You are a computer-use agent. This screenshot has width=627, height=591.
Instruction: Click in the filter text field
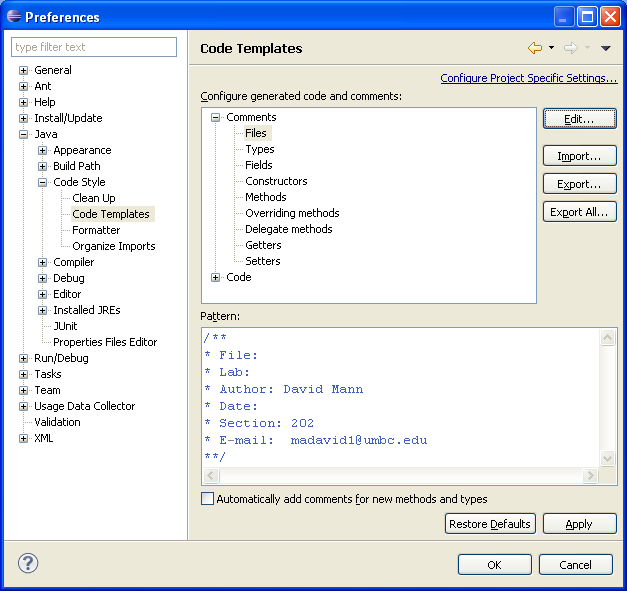[x=94, y=47]
